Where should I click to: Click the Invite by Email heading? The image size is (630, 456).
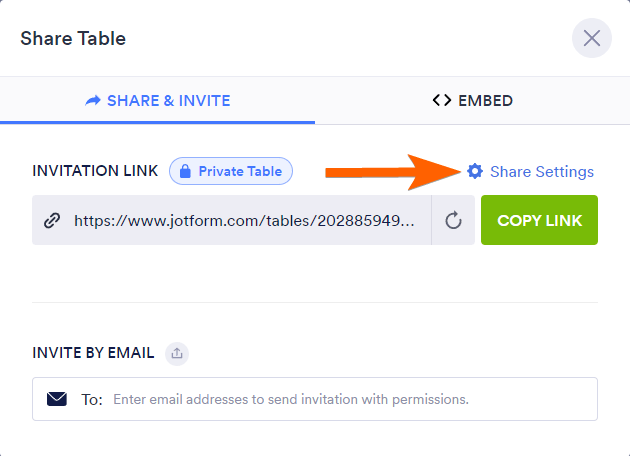pos(93,352)
